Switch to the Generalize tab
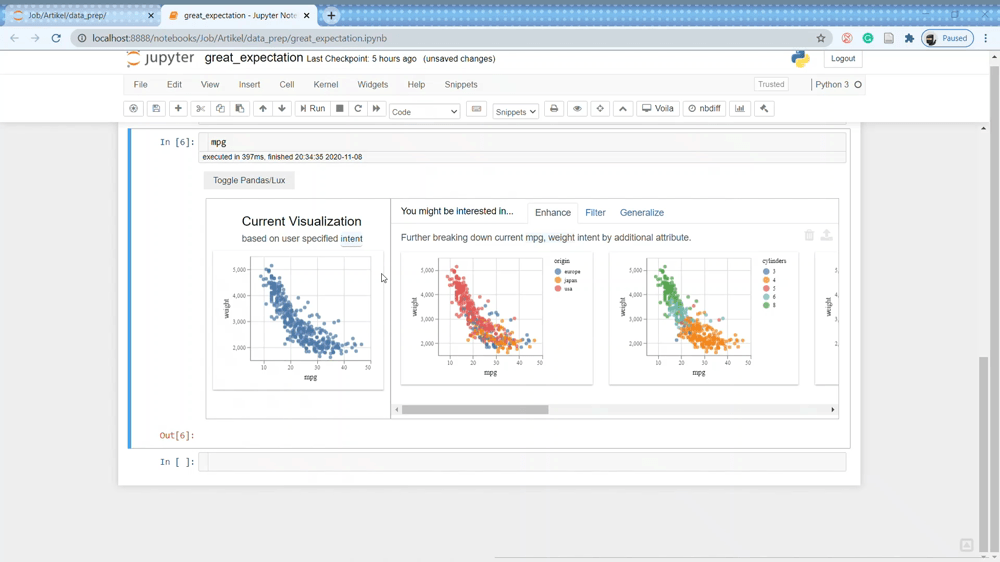Image resolution: width=1000 pixels, height=562 pixels. tap(642, 213)
